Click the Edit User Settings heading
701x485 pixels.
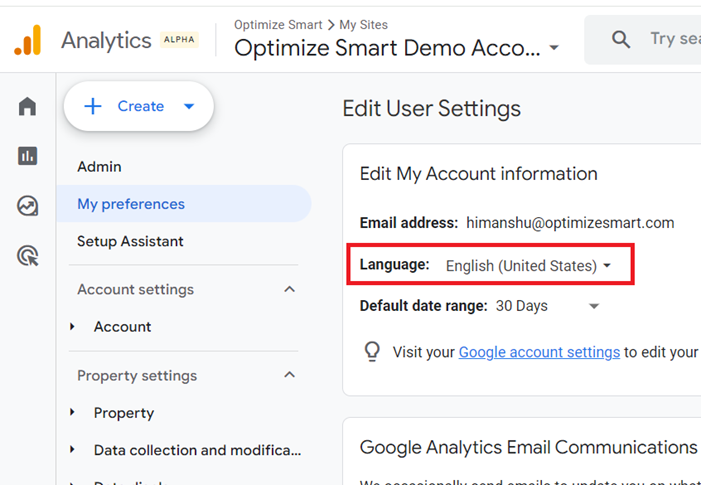tap(431, 109)
